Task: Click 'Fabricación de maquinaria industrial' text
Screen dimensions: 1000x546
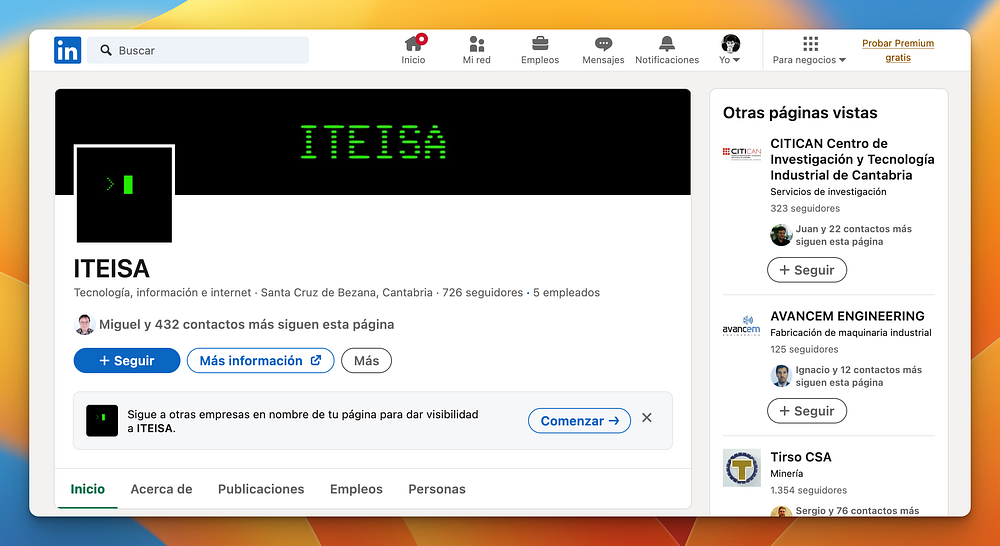Action: pos(851,333)
